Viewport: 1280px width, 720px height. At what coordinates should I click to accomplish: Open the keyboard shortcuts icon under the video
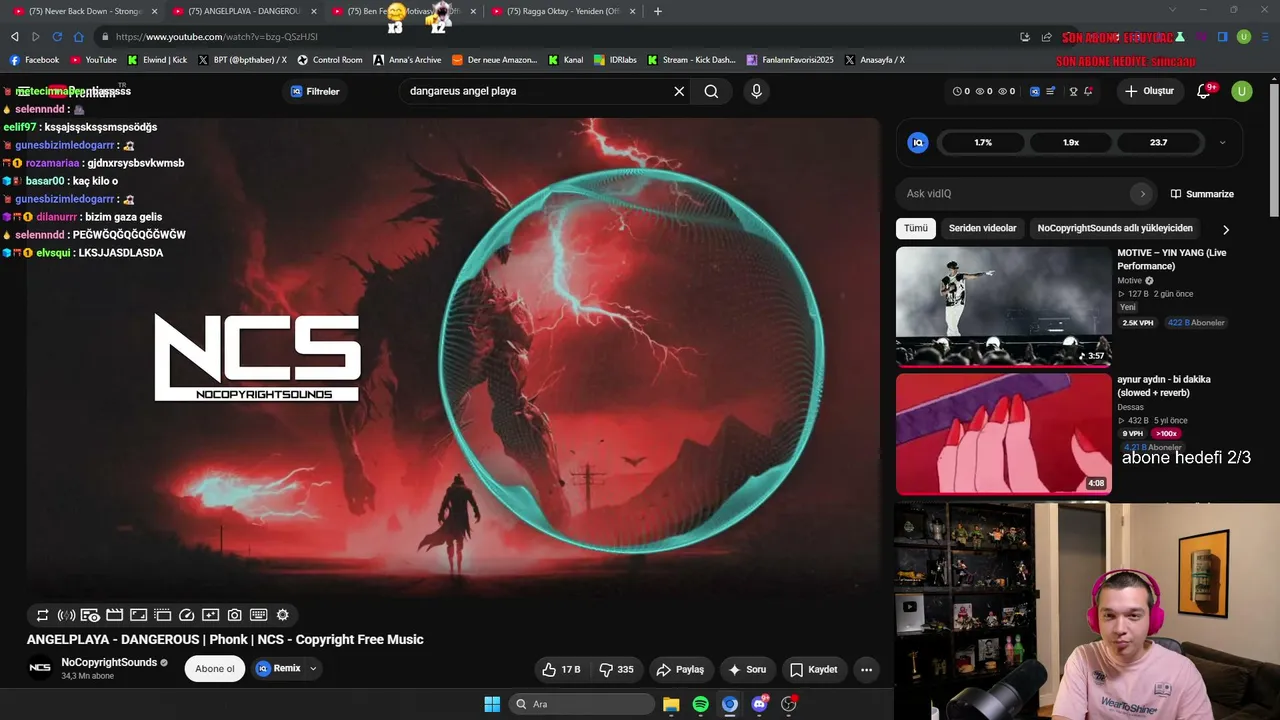(x=258, y=615)
